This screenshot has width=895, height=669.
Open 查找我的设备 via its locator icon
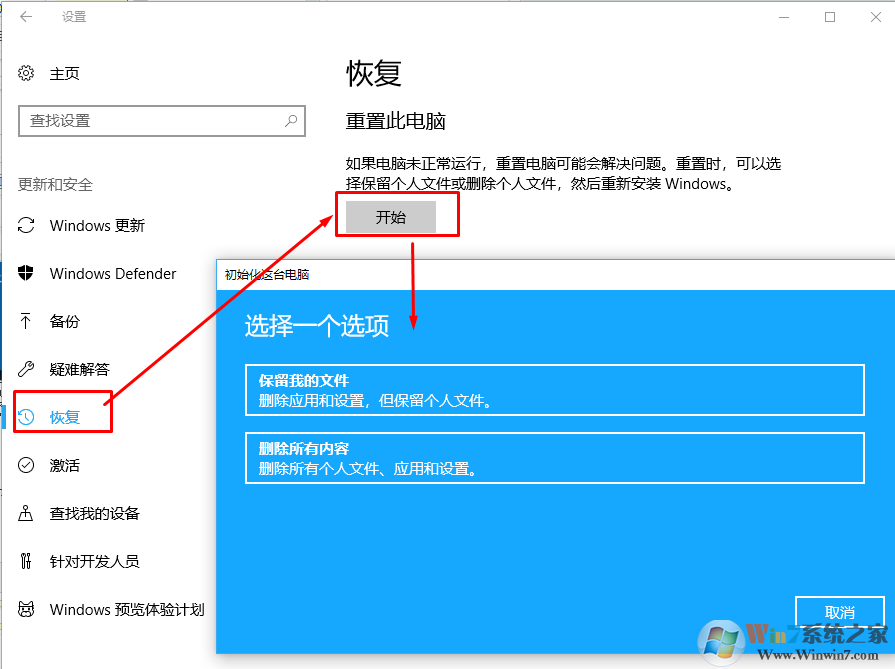tap(25, 513)
